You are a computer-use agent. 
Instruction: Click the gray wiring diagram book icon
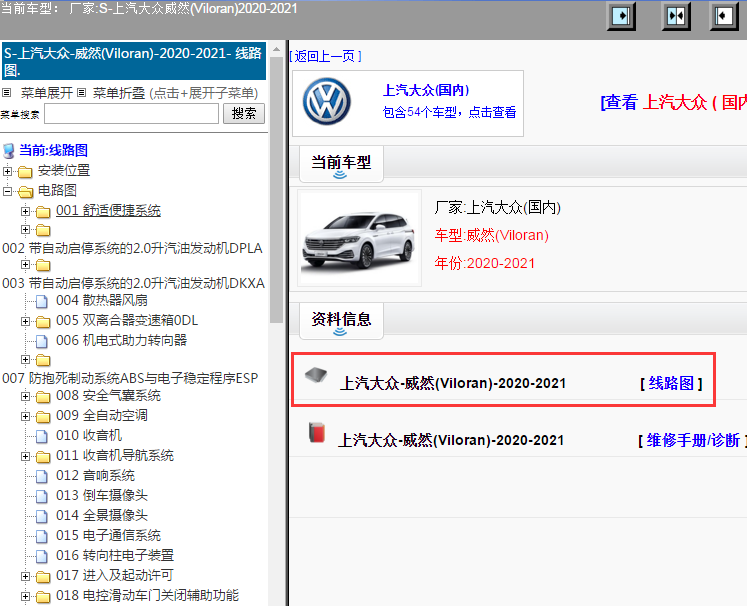pyautogui.click(x=316, y=375)
